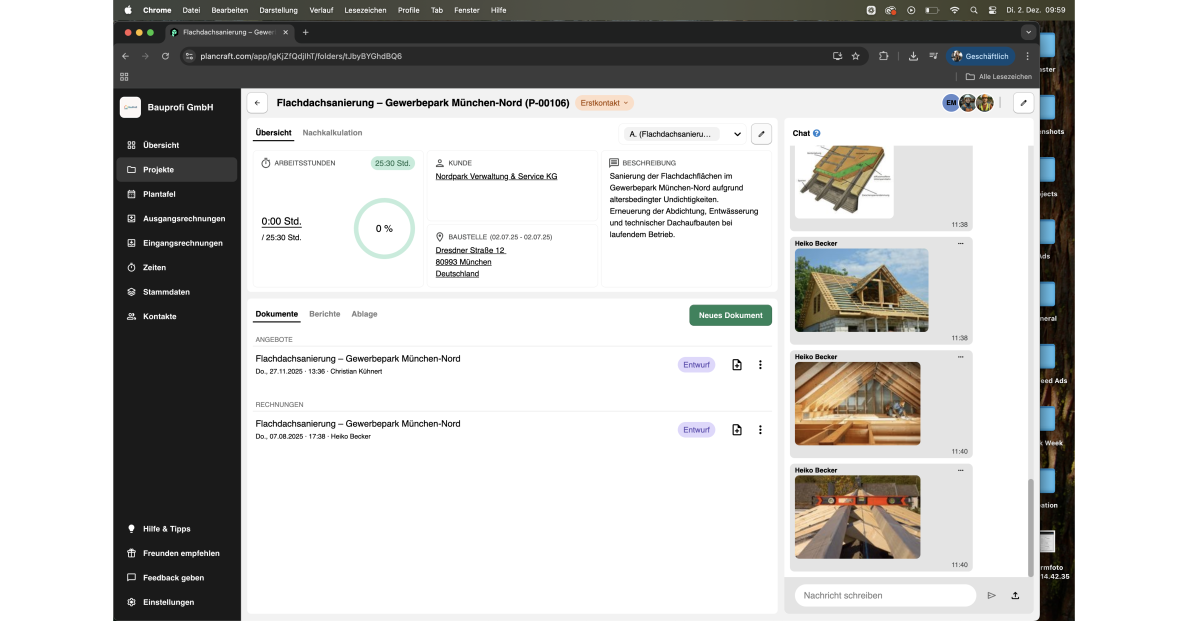
Task: Open the Geschäftlich profile menu in Chrome
Action: 980,56
